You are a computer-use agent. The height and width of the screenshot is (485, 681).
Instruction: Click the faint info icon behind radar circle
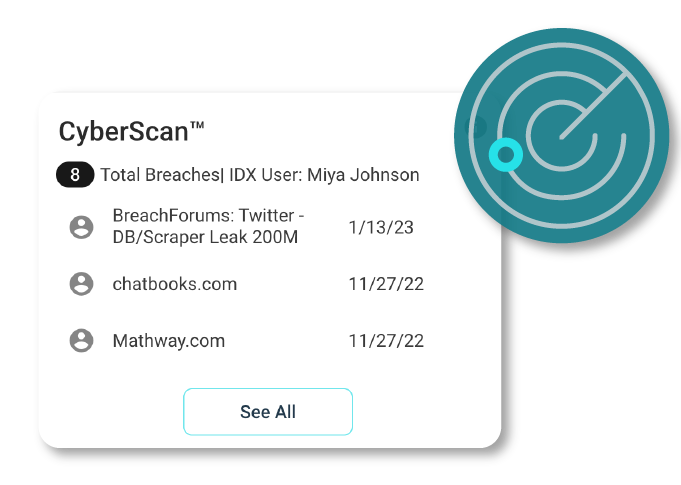click(476, 128)
